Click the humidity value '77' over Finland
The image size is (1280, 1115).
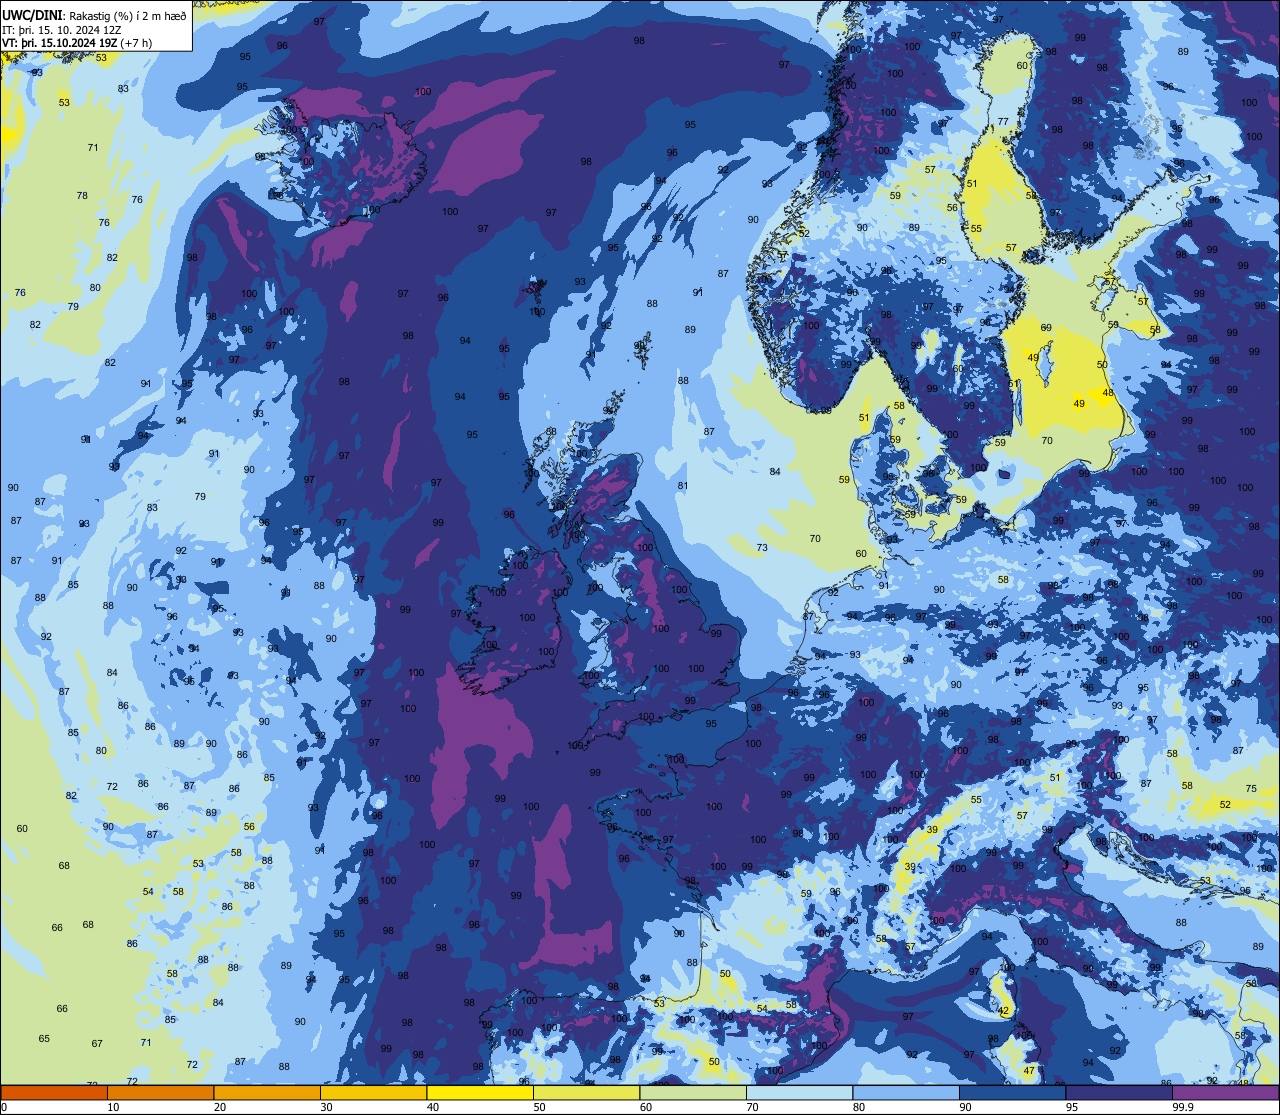(x=1003, y=122)
